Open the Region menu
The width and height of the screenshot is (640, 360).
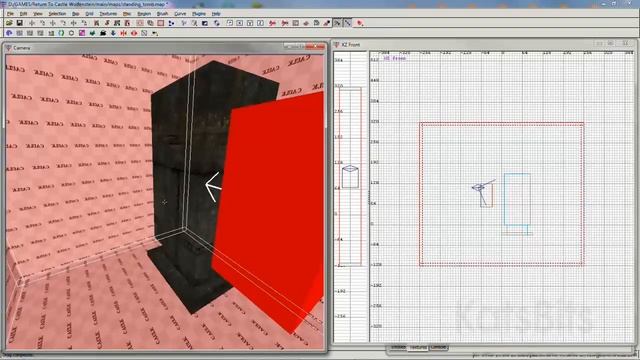[144, 13]
